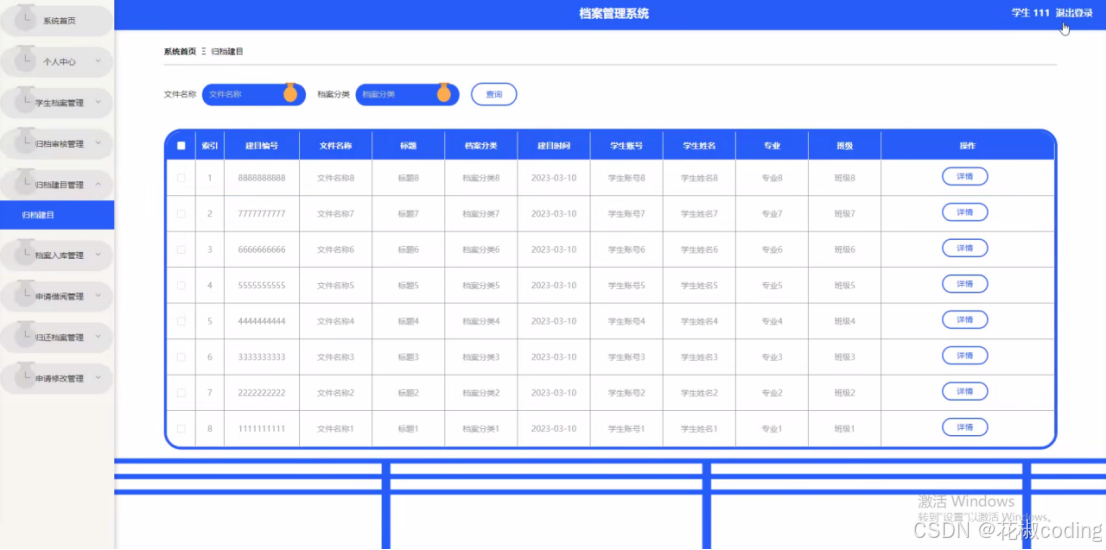Click the 专业 column header

point(772,146)
